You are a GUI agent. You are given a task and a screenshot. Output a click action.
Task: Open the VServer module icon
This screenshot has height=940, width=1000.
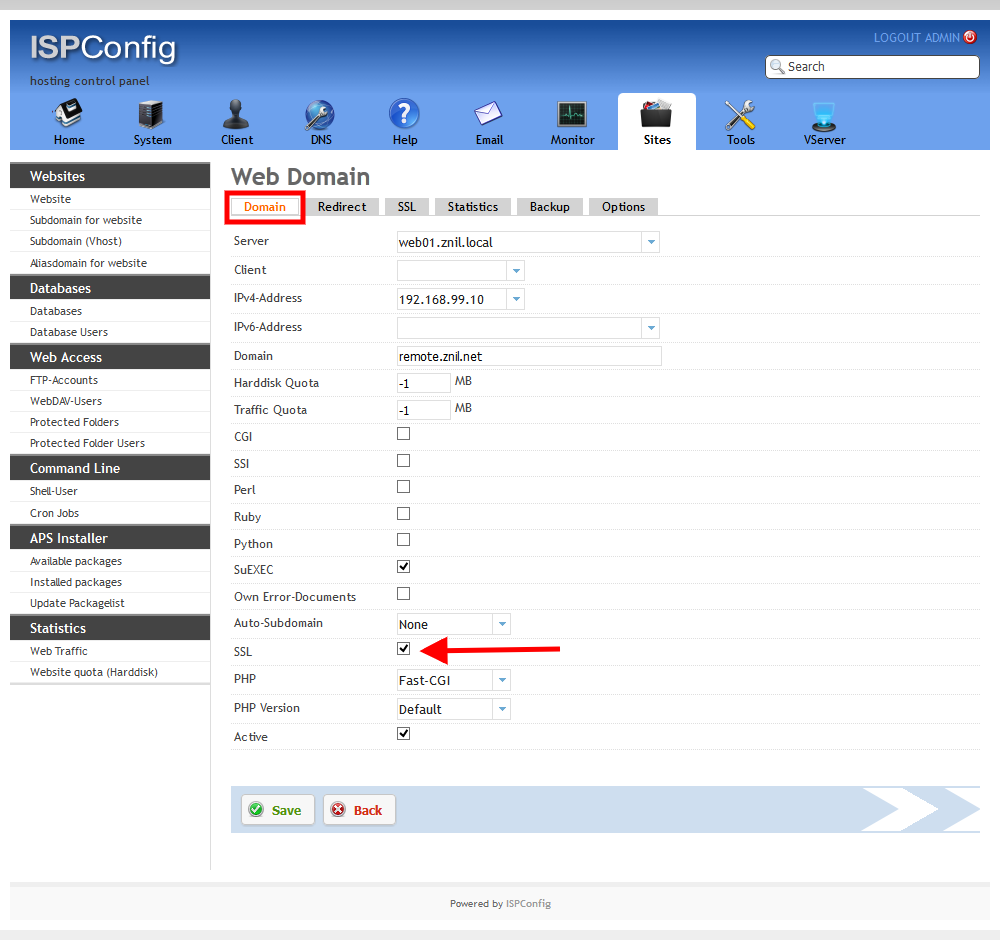point(824,115)
